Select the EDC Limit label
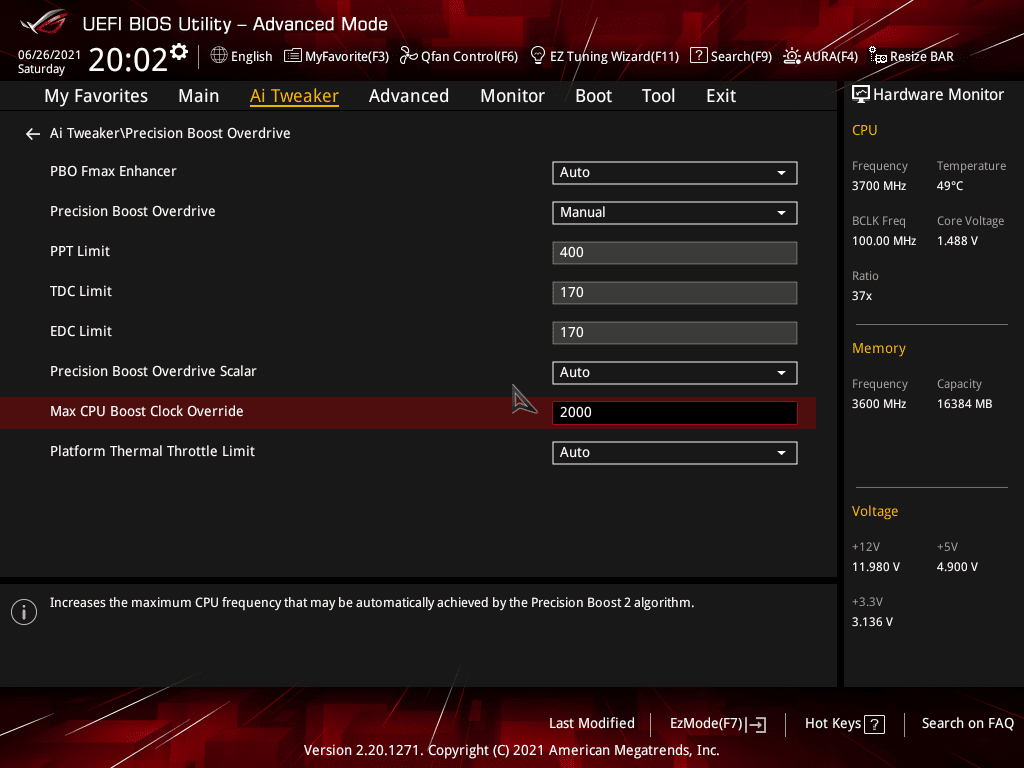This screenshot has height=768, width=1024. (81, 331)
